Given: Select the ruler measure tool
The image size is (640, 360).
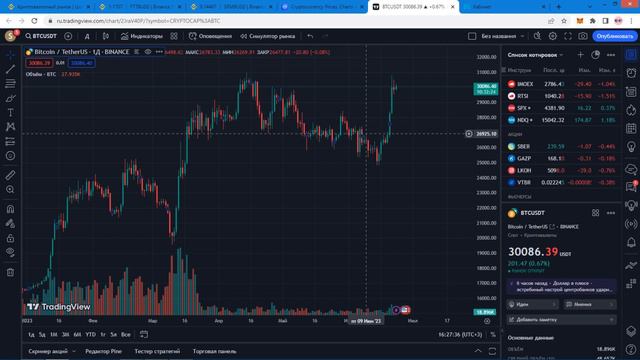Looking at the screenshot, I should (11, 176).
